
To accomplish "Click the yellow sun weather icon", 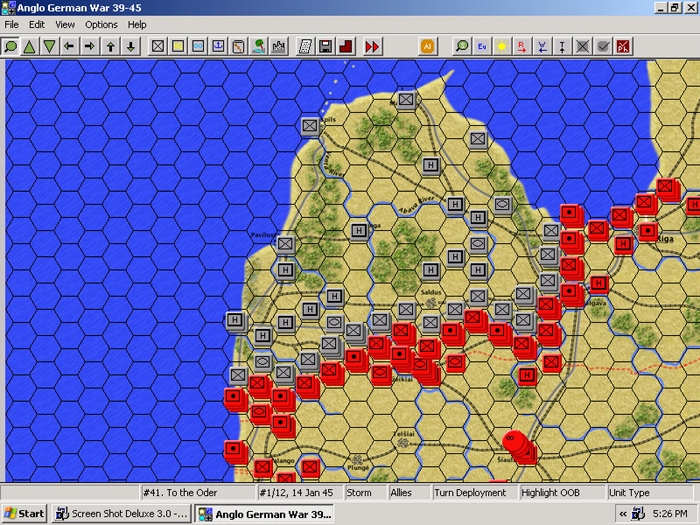I will pos(502,46).
